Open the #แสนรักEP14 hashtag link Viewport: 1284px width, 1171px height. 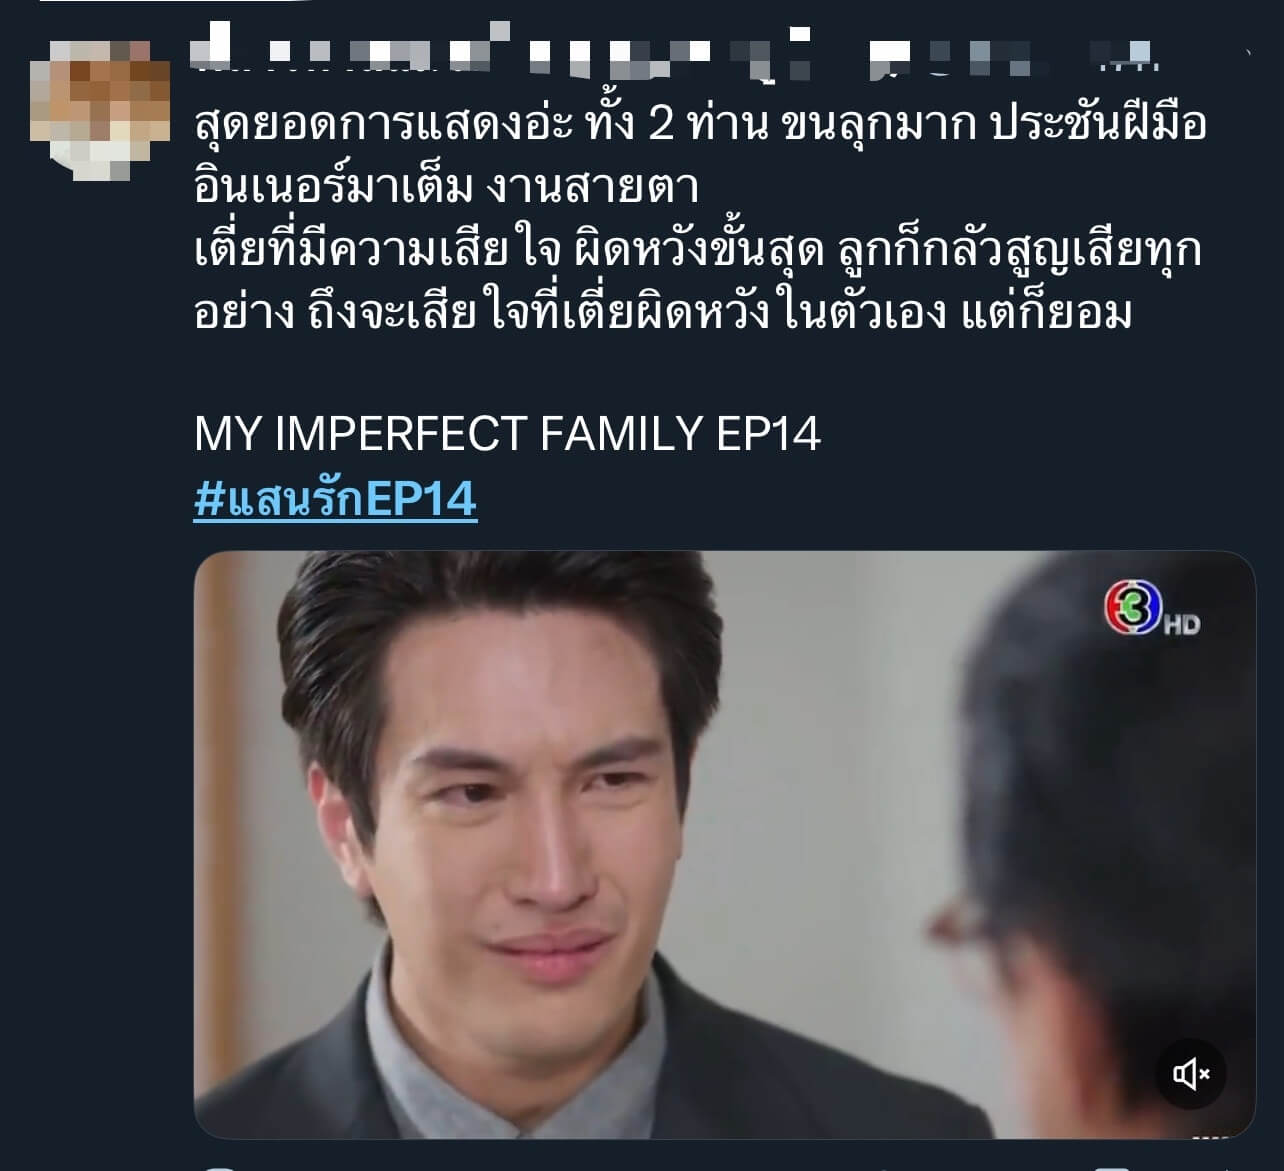tap(335, 498)
